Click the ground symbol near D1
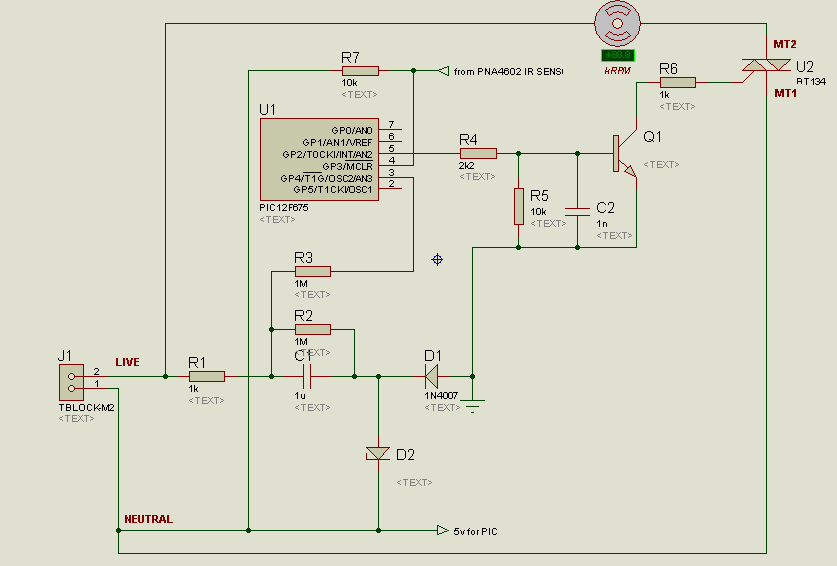 [473, 406]
